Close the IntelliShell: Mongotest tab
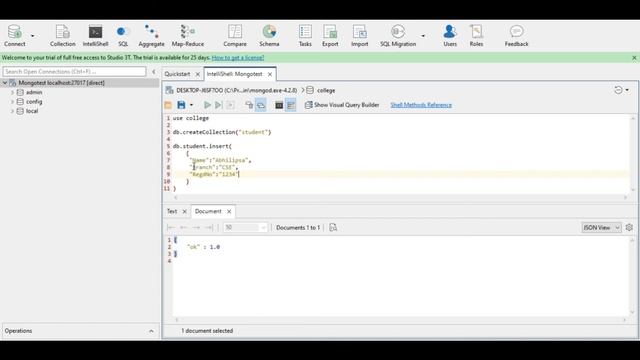This screenshot has height=360, width=640. click(270, 74)
